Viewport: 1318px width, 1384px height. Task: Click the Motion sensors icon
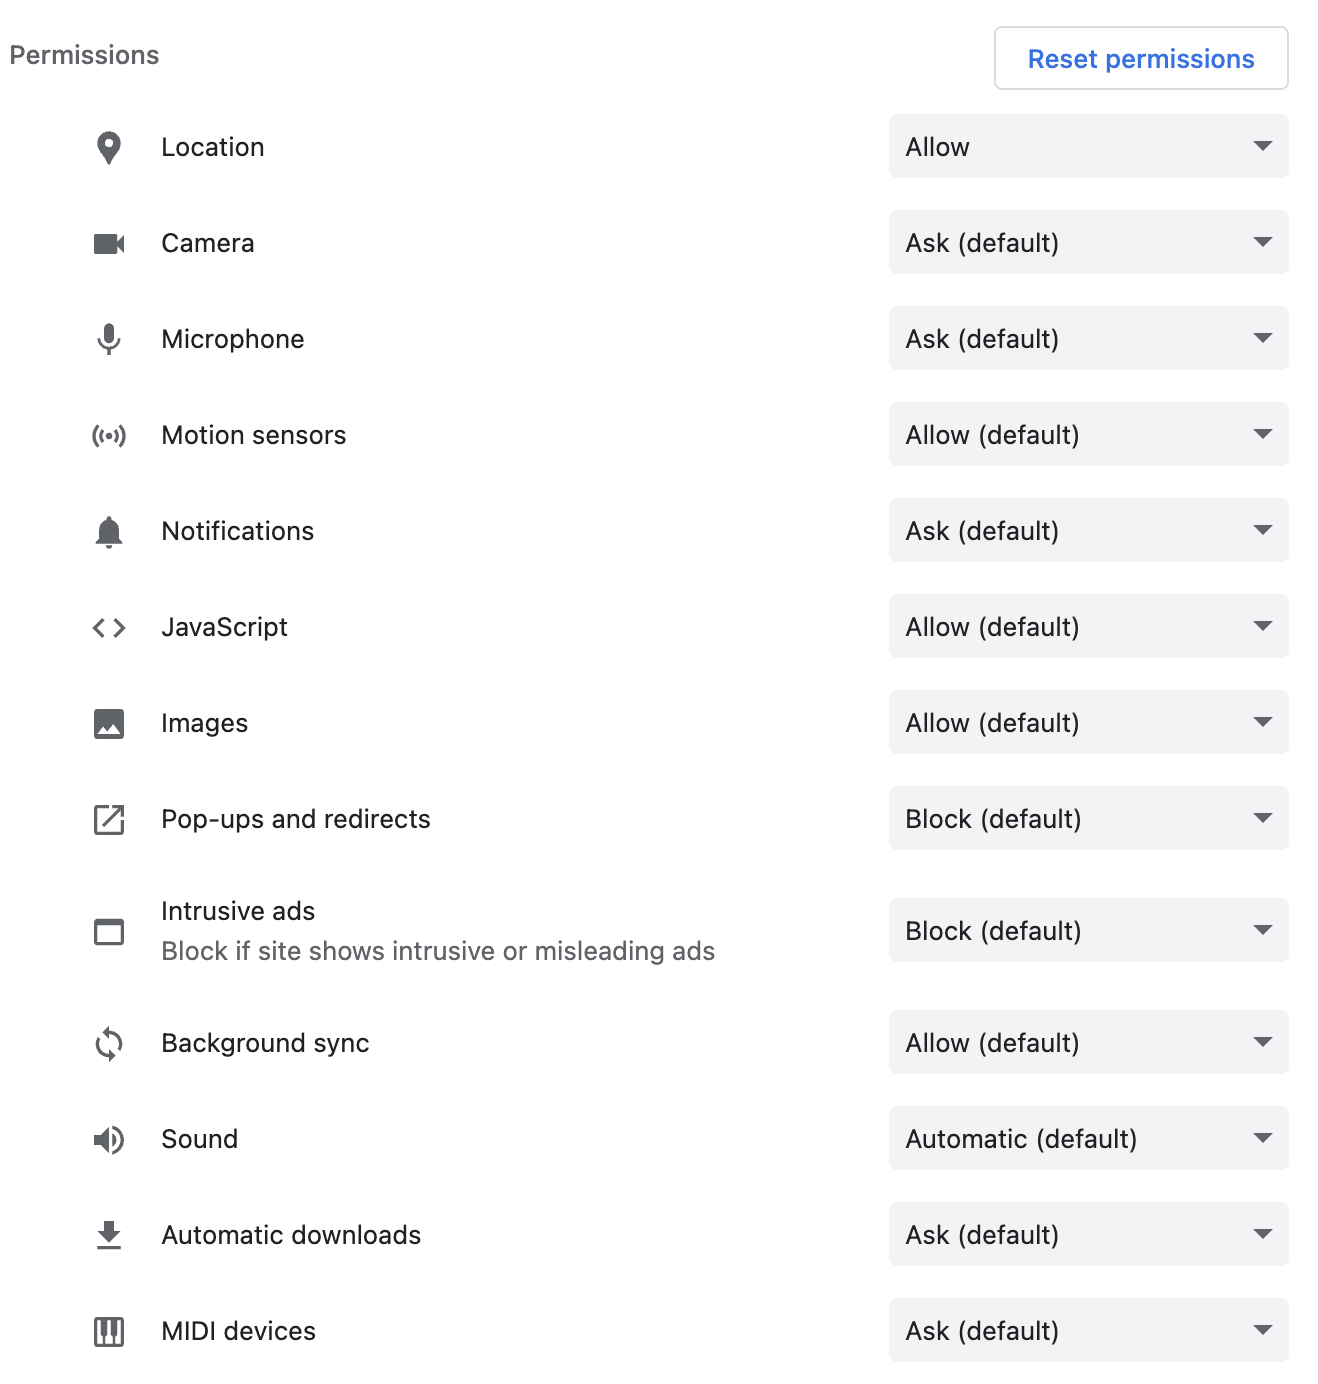click(x=109, y=435)
